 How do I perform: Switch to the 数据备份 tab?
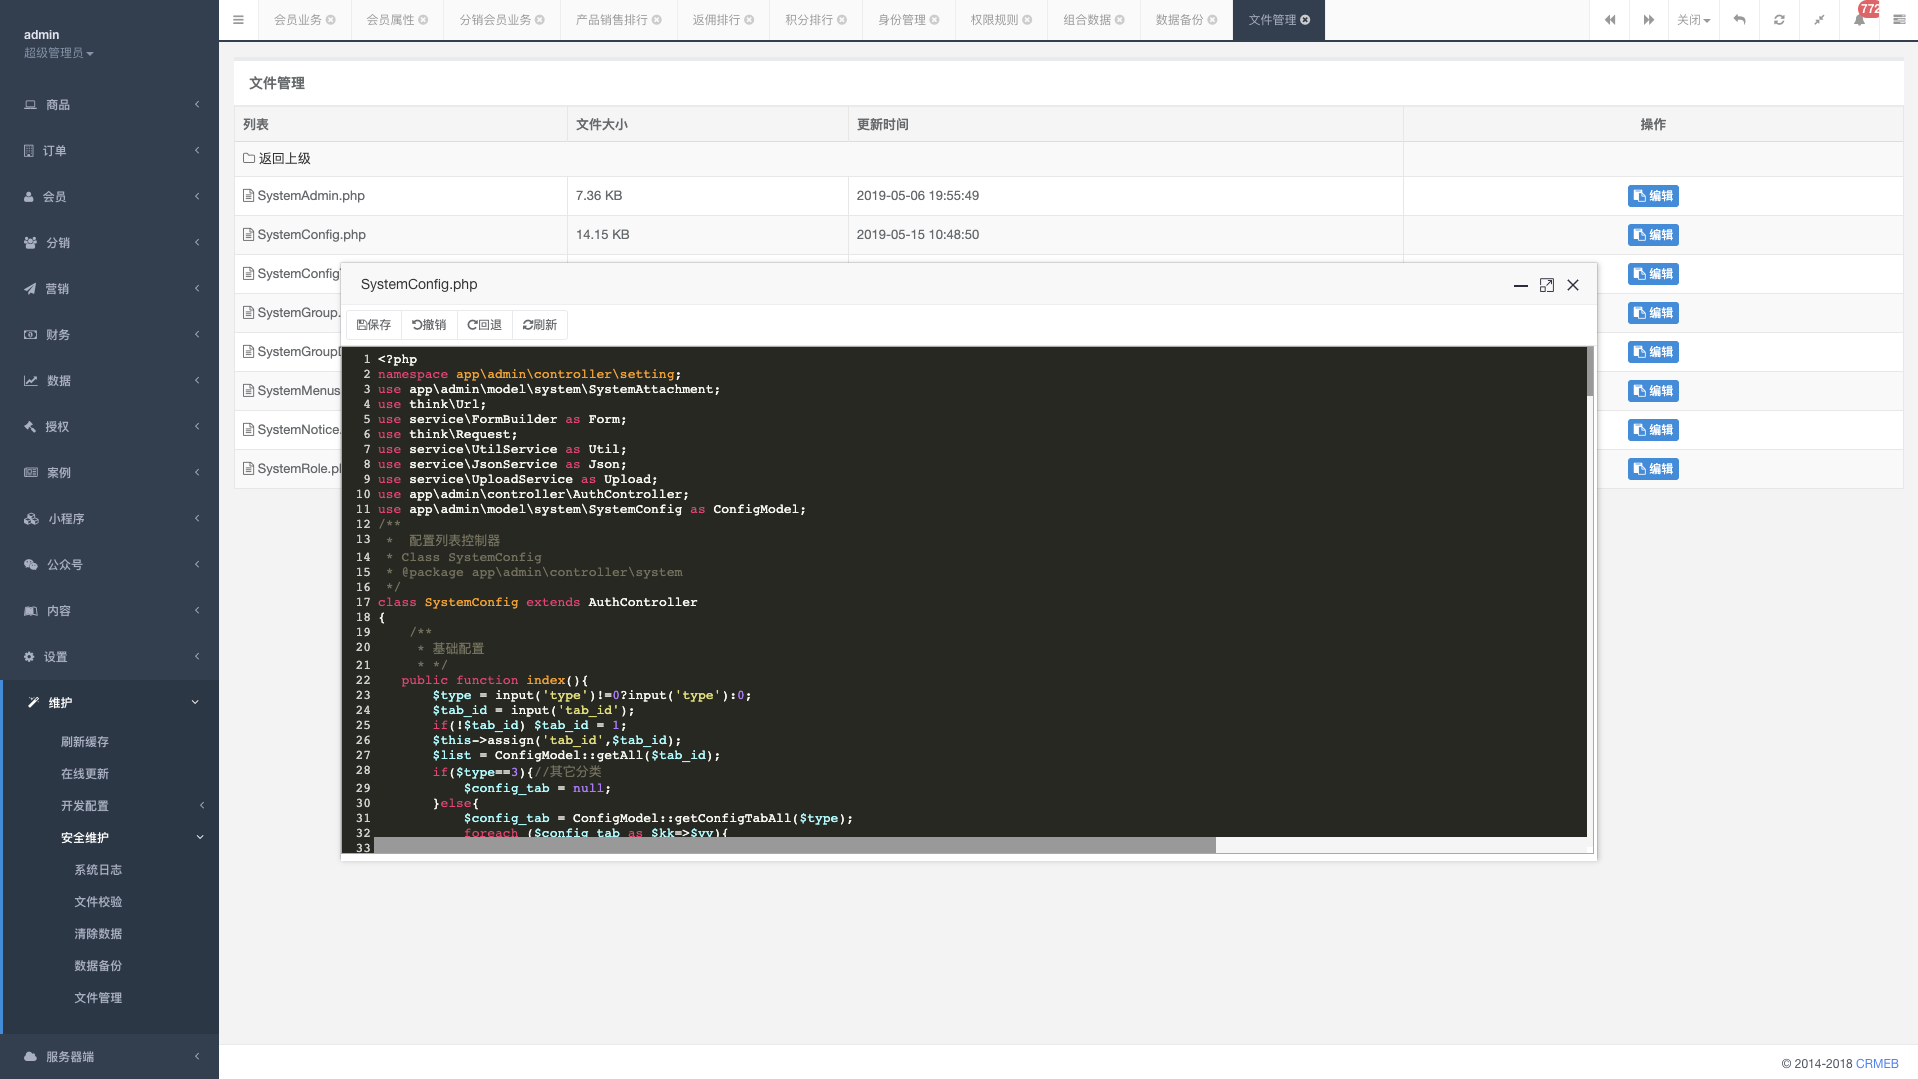tap(1179, 20)
